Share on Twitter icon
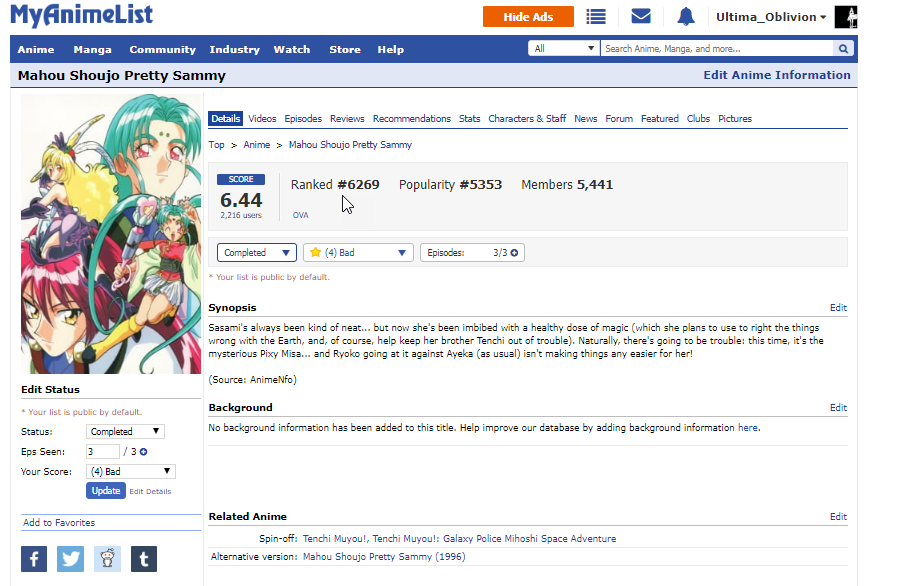The image size is (899, 586). coord(71,558)
